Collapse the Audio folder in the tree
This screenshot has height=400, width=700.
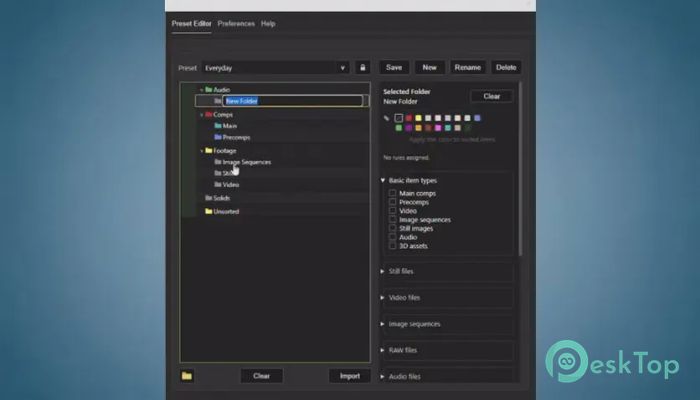click(201, 90)
